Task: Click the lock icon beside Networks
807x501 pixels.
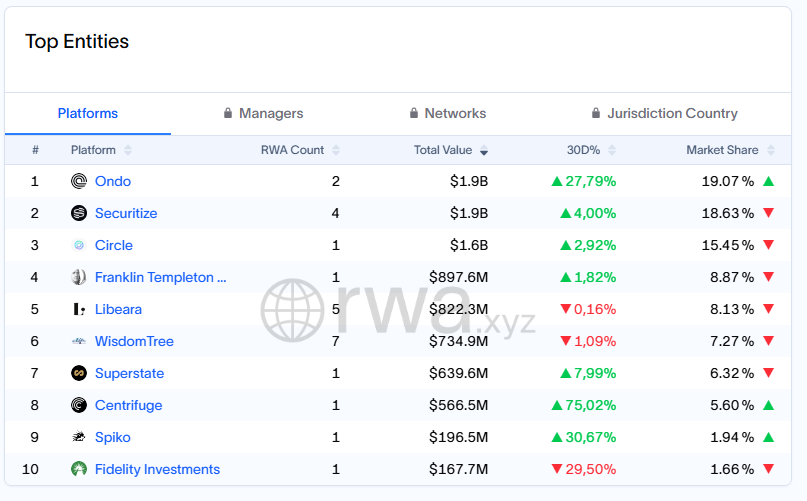Action: click(414, 113)
